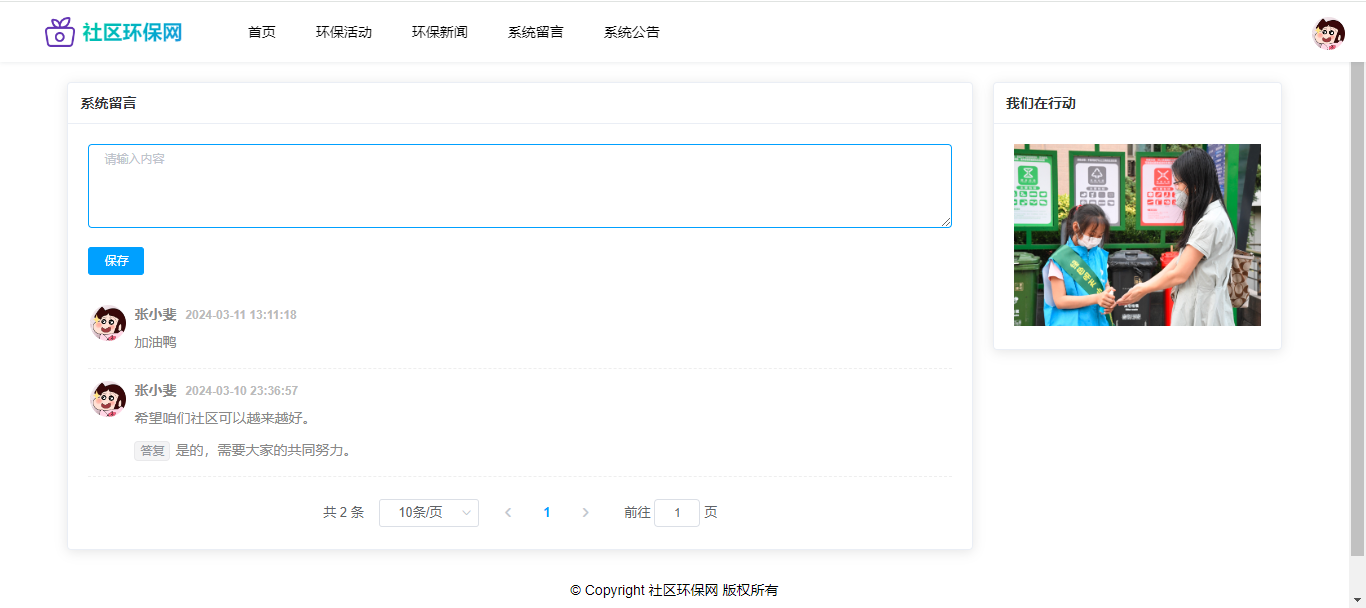Image resolution: width=1366 pixels, height=608 pixels.
Task: Click 张小斐's avatar on the 加油鸭 comment
Action: point(108,323)
